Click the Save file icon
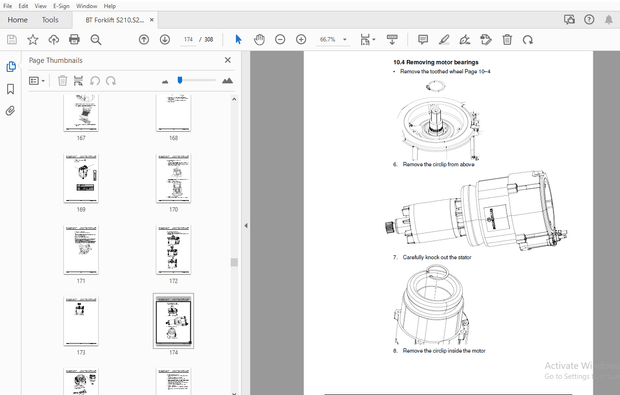Viewport: 620px width, 395px height. [x=12, y=40]
